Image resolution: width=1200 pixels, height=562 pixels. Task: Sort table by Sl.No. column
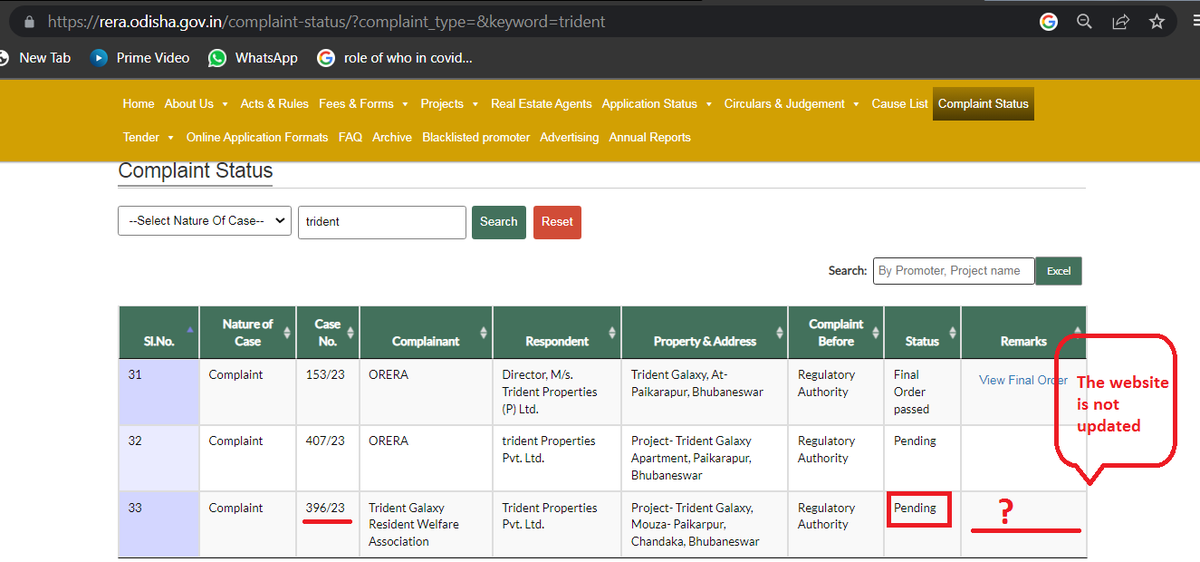(158, 332)
